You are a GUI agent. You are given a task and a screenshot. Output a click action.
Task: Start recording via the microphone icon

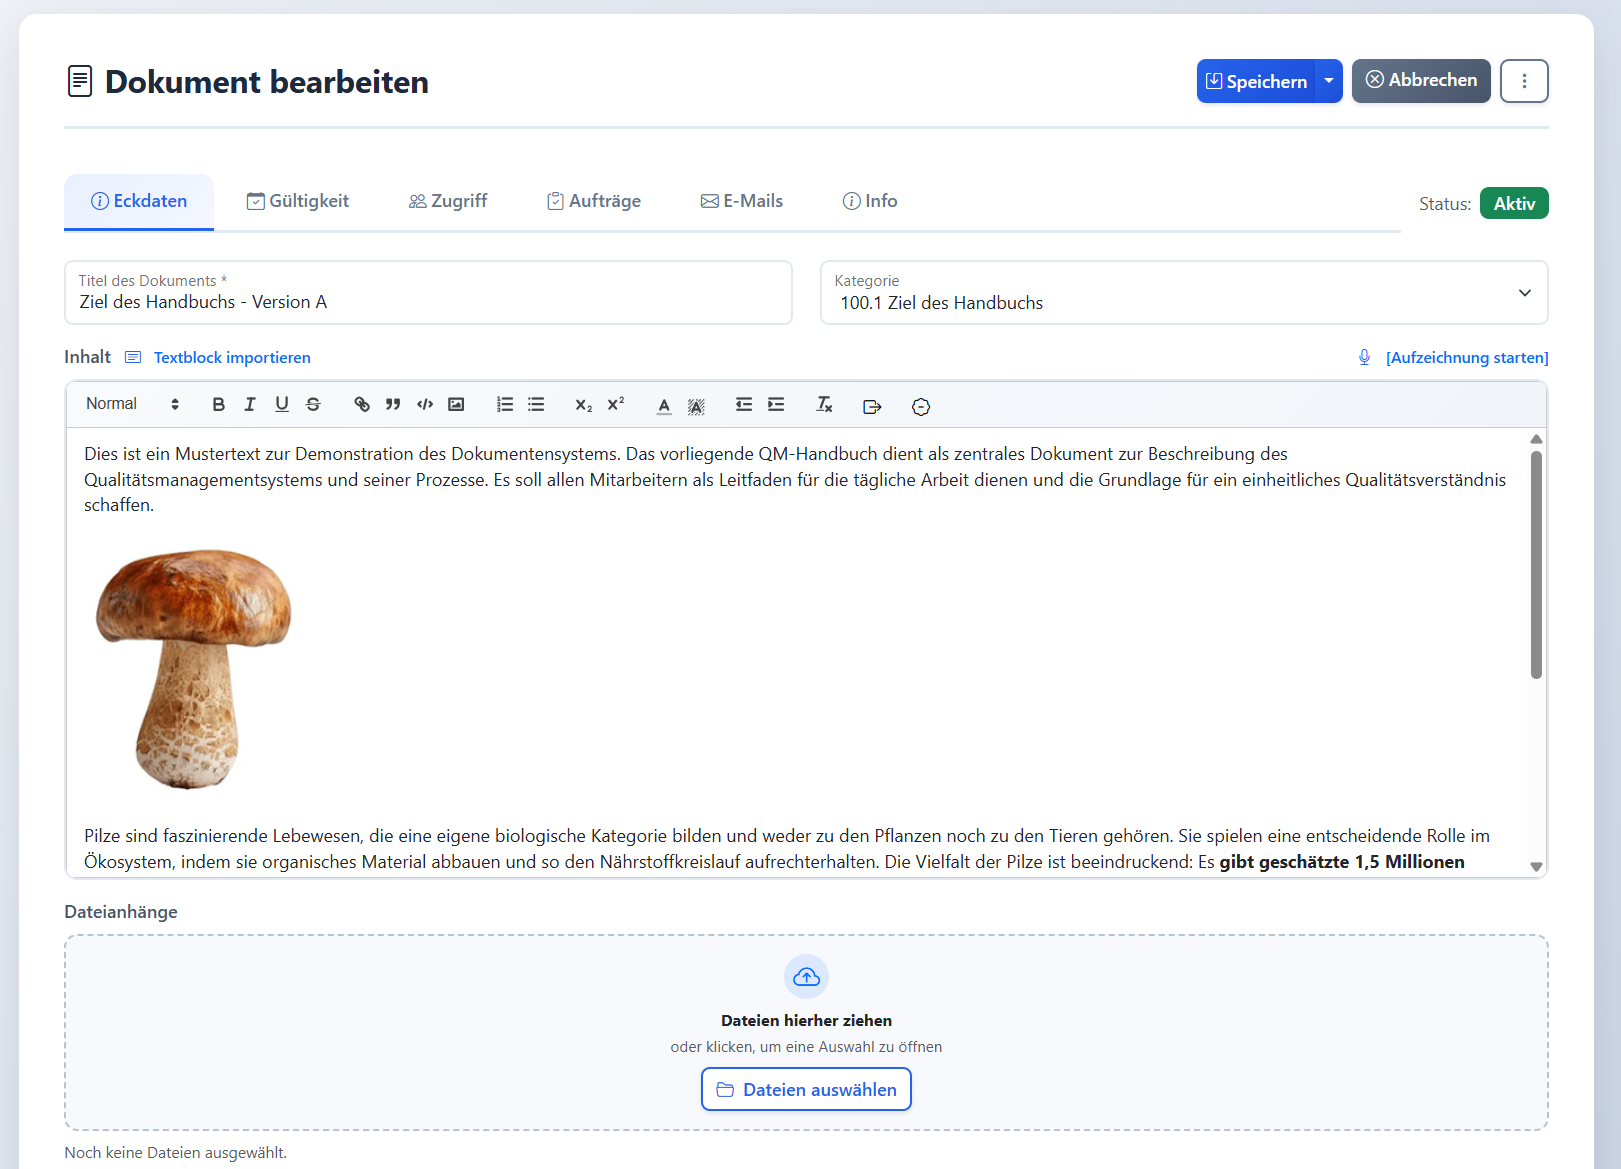[1363, 357]
